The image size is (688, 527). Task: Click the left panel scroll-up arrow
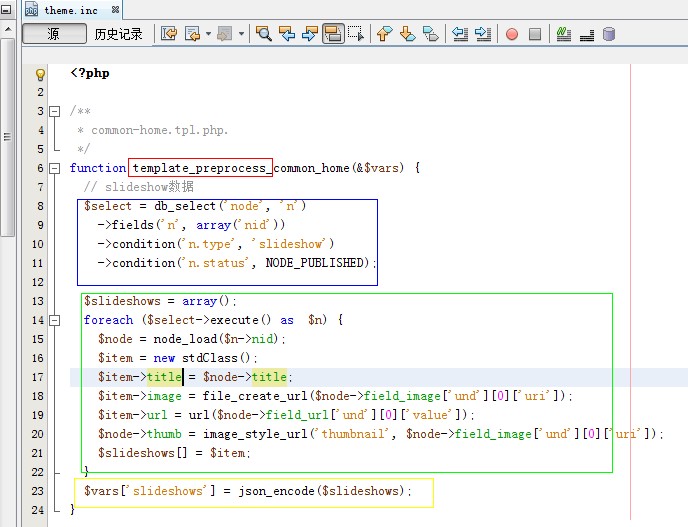pyautogui.click(x=7, y=29)
